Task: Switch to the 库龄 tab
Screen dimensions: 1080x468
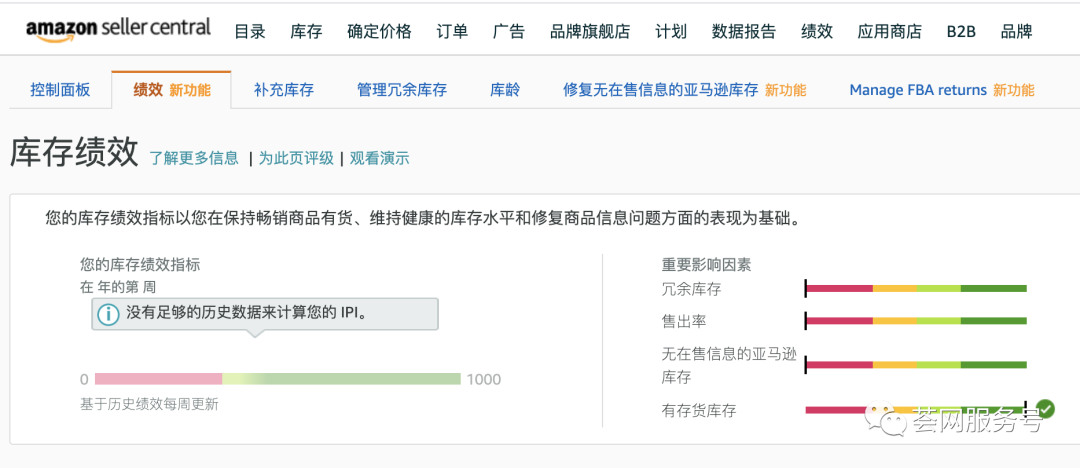Action: tap(505, 90)
